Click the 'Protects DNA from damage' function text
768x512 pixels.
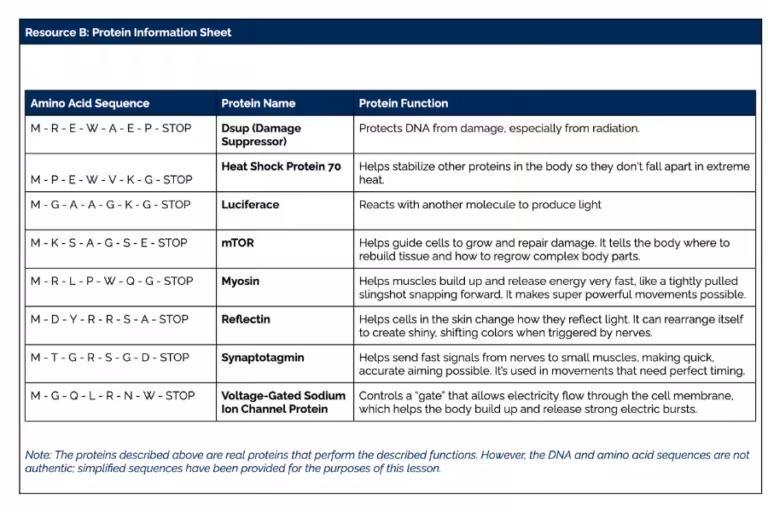(x=499, y=128)
